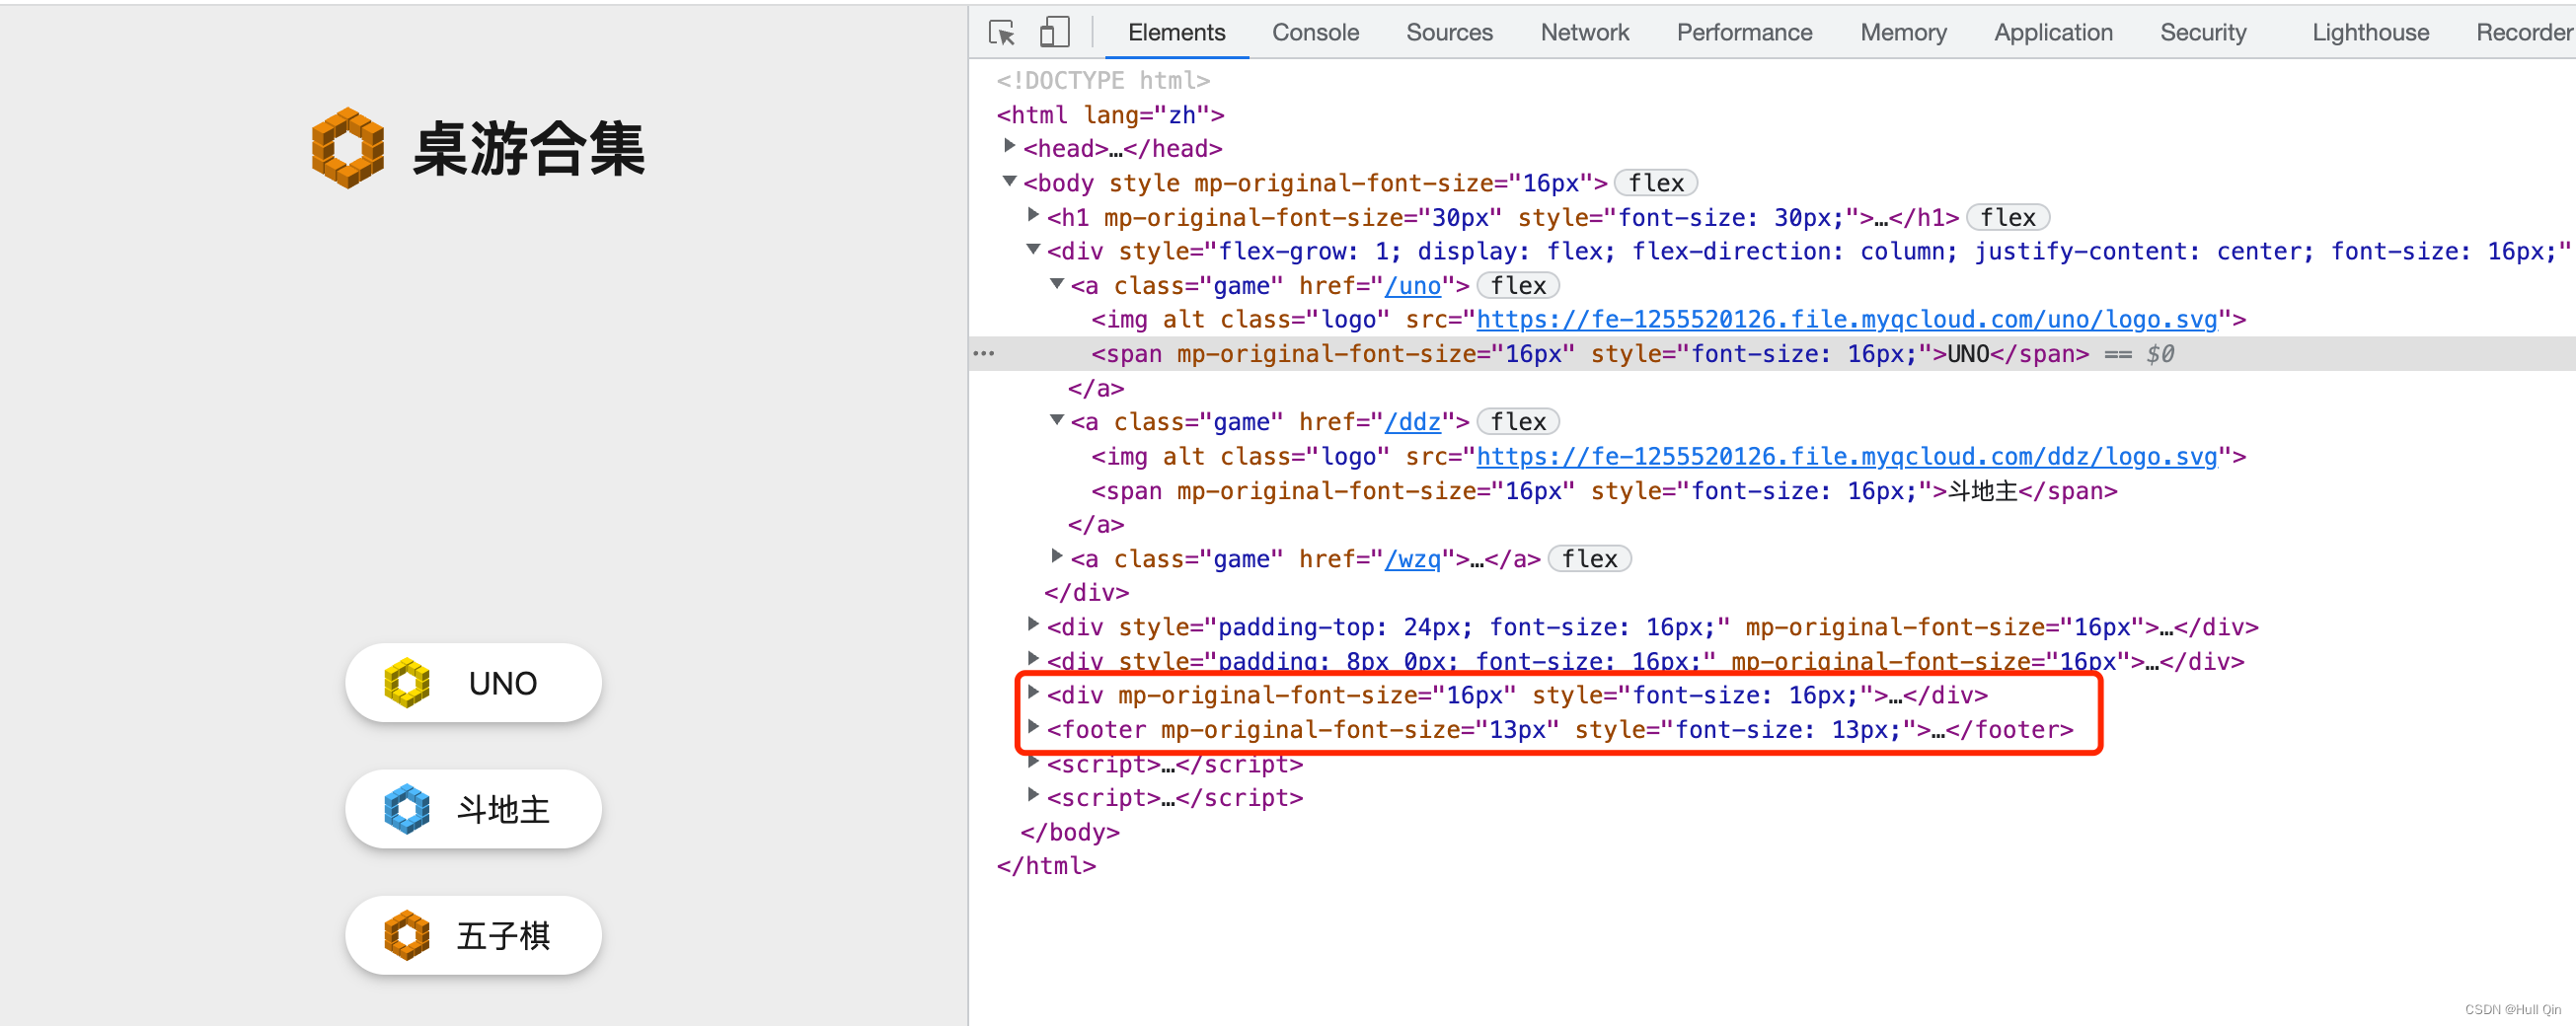Toggle the device toolbar icon
This screenshot has width=2576, height=1026.
(x=1054, y=33)
